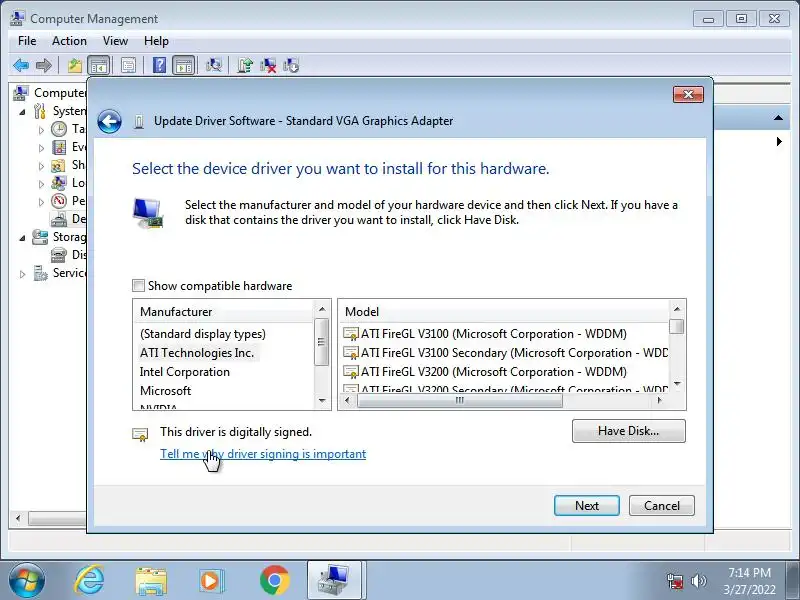This screenshot has width=800, height=600.
Task: Click the blue back arrow in driver wizard
Action: point(109,121)
